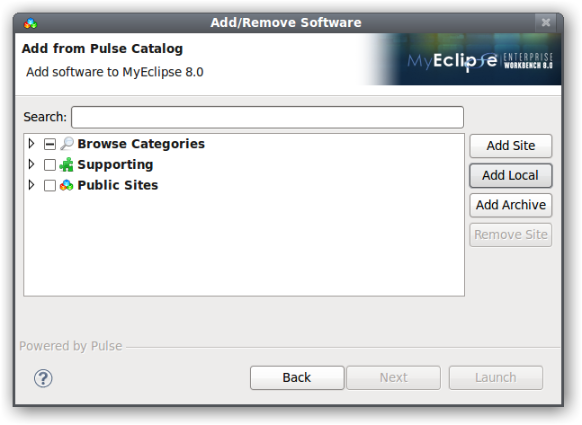This screenshot has height=425, width=582.
Task: Close the Add/Remove Software dialog
Action: tap(546, 23)
